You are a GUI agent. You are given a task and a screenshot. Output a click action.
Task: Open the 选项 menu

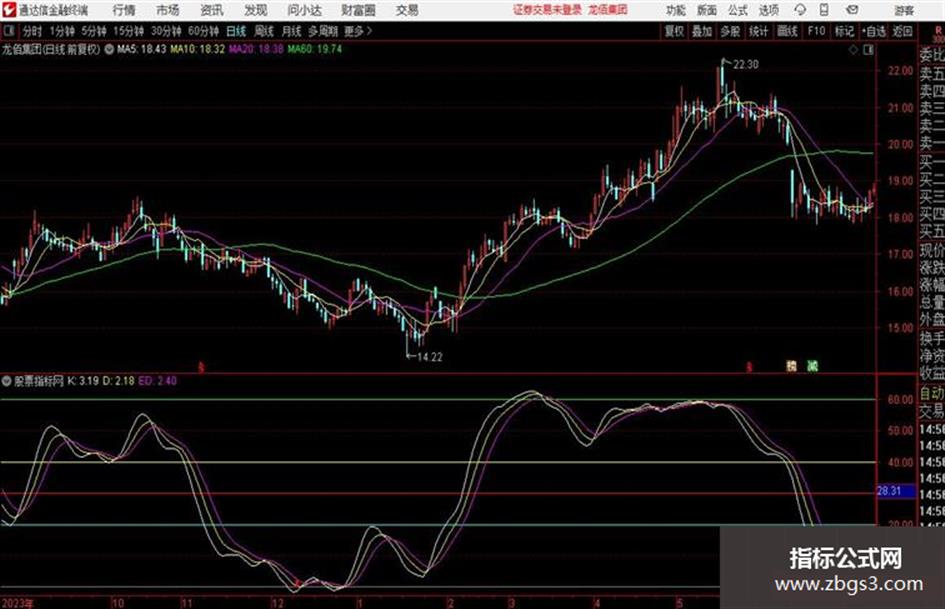click(x=768, y=10)
